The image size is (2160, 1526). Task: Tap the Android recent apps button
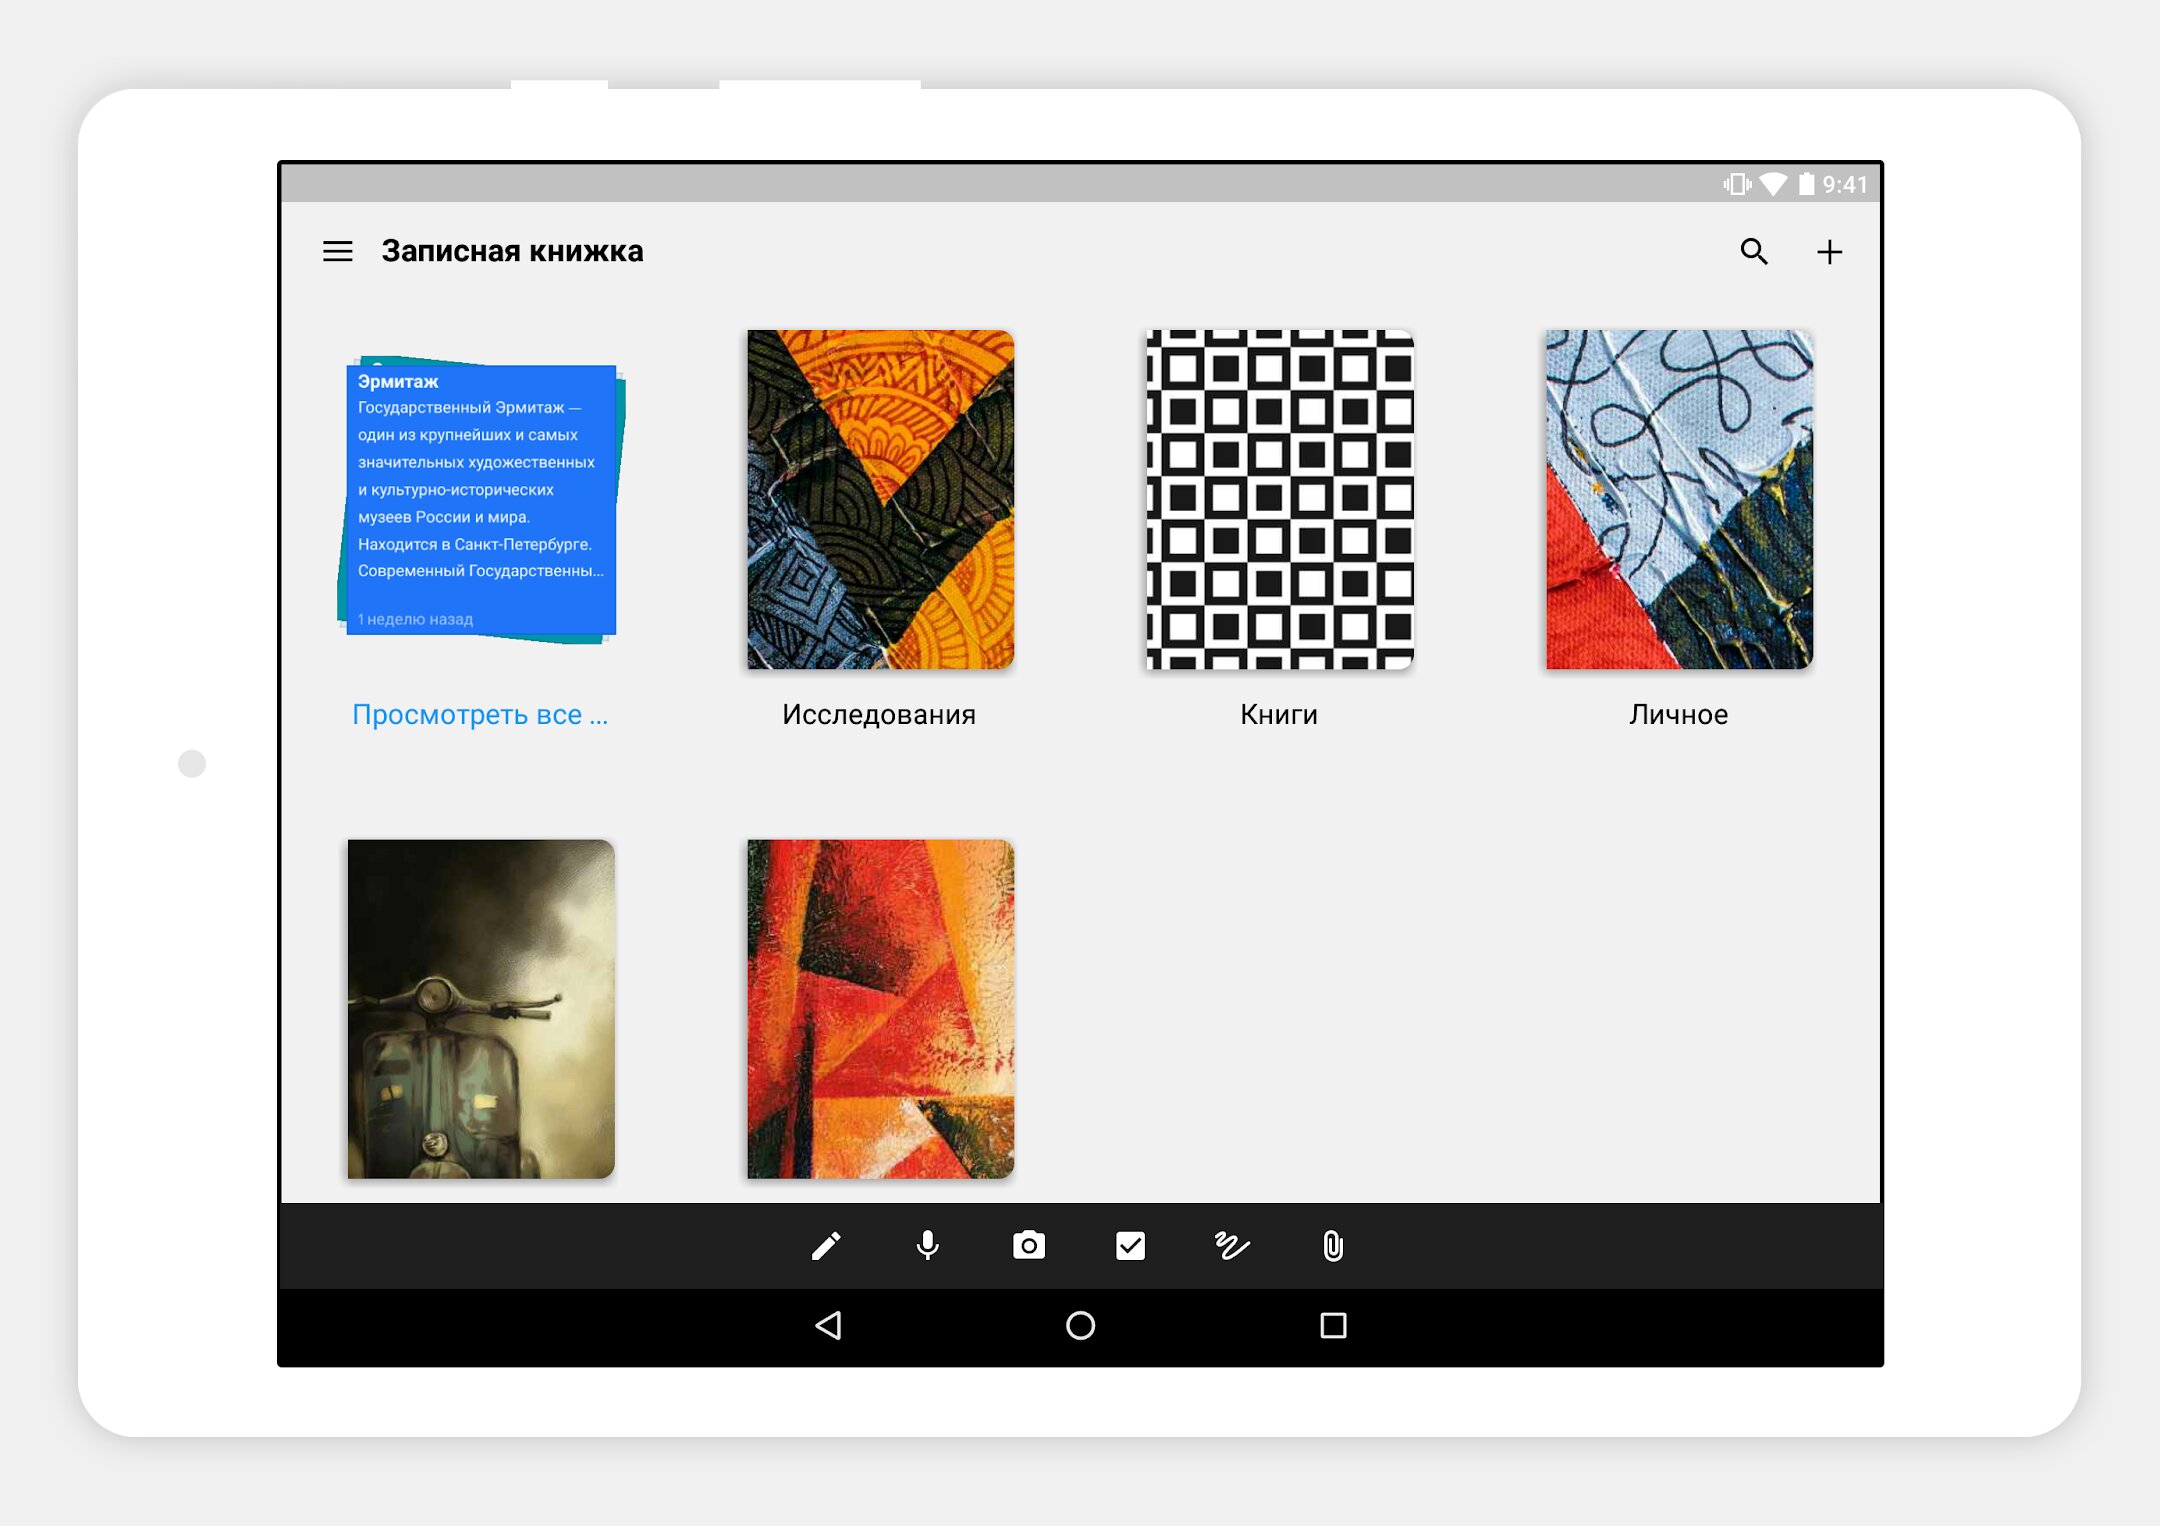pos(1333,1325)
